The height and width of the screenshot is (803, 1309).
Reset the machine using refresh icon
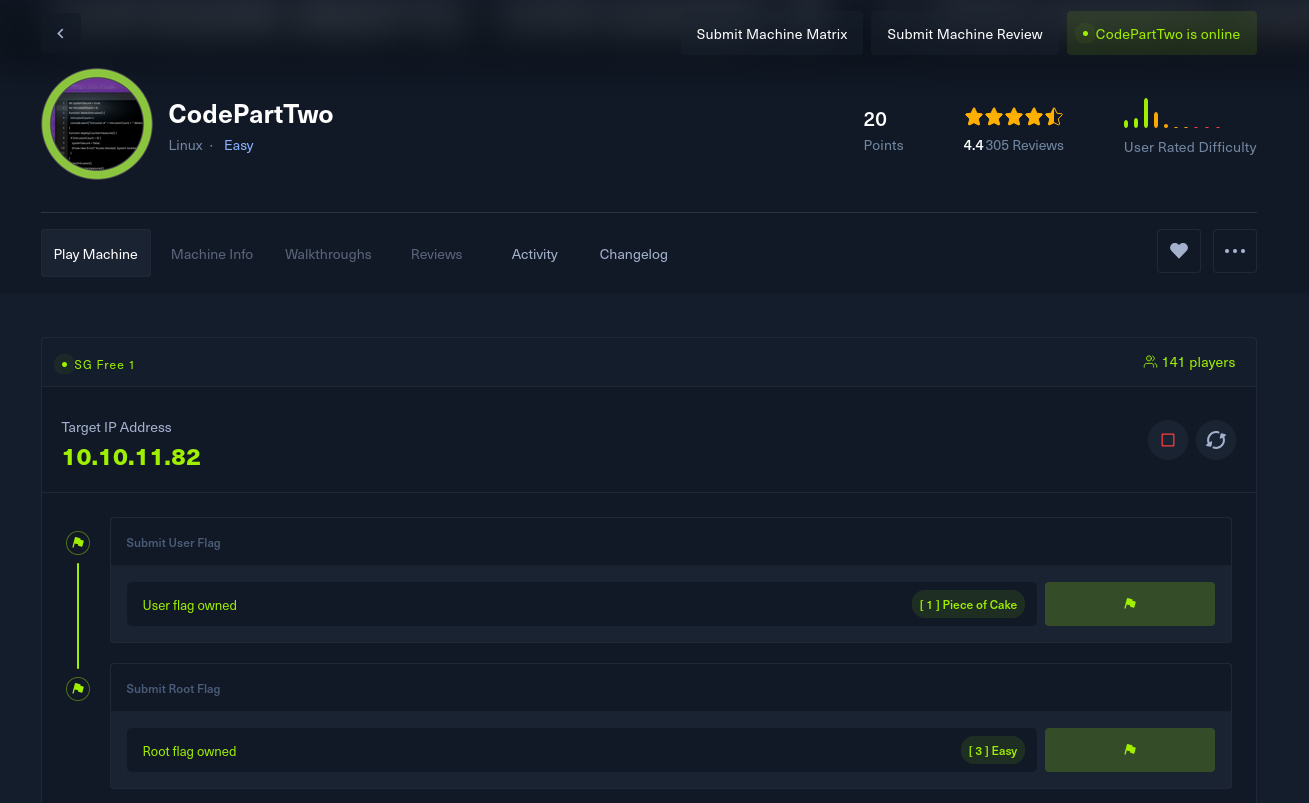point(1216,440)
